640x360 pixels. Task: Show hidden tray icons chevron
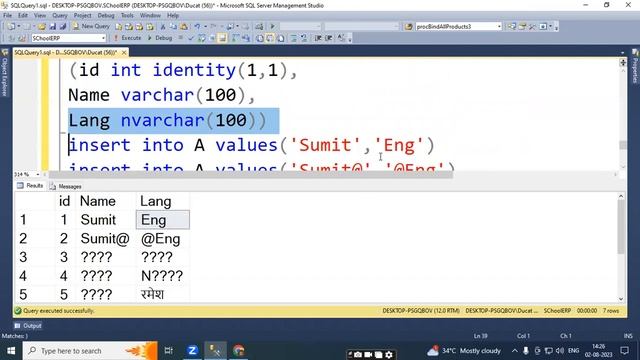[515, 351]
